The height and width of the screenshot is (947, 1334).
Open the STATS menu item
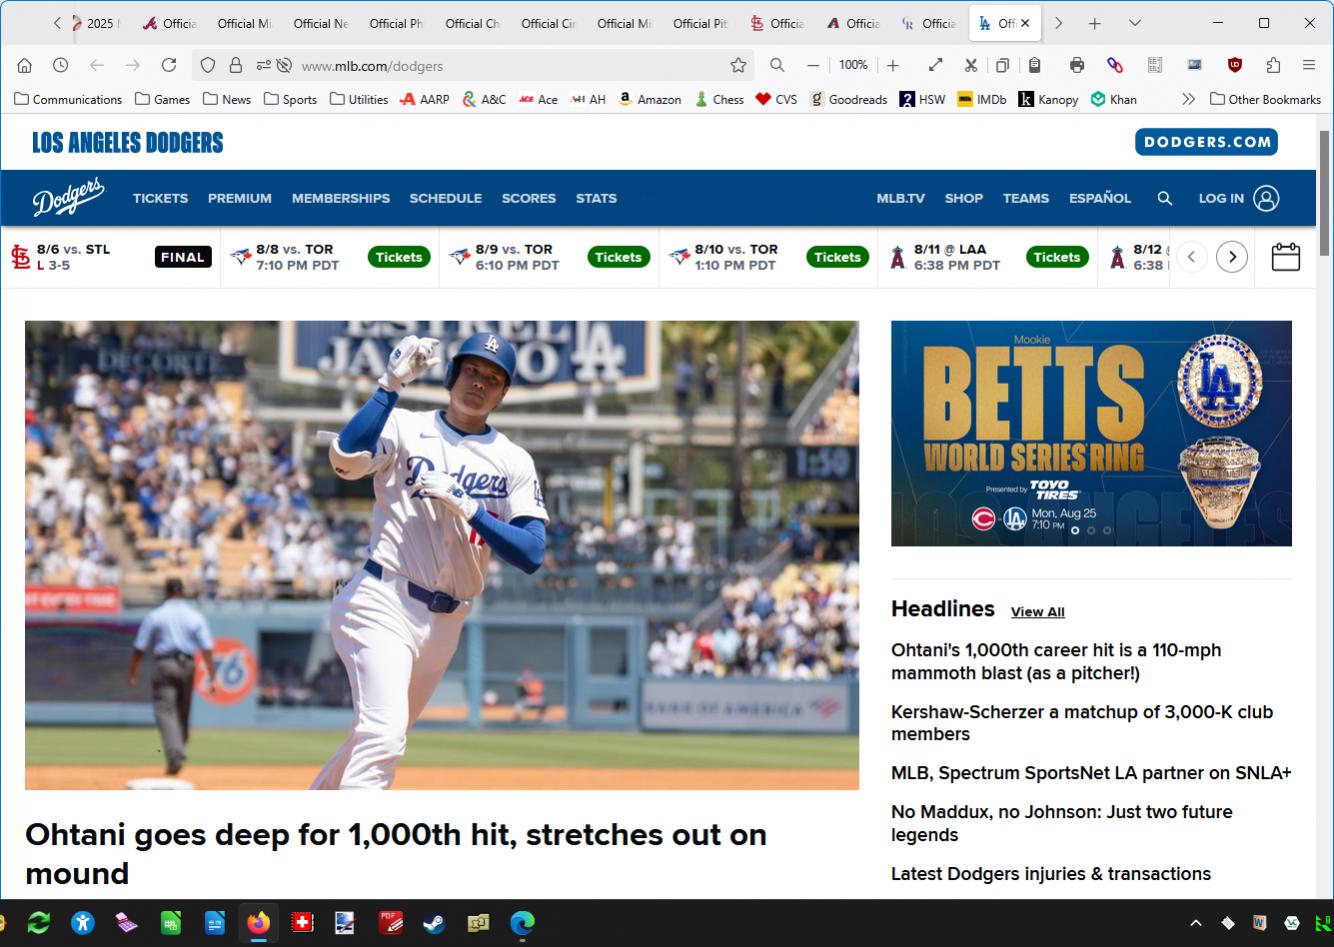pyautogui.click(x=596, y=198)
